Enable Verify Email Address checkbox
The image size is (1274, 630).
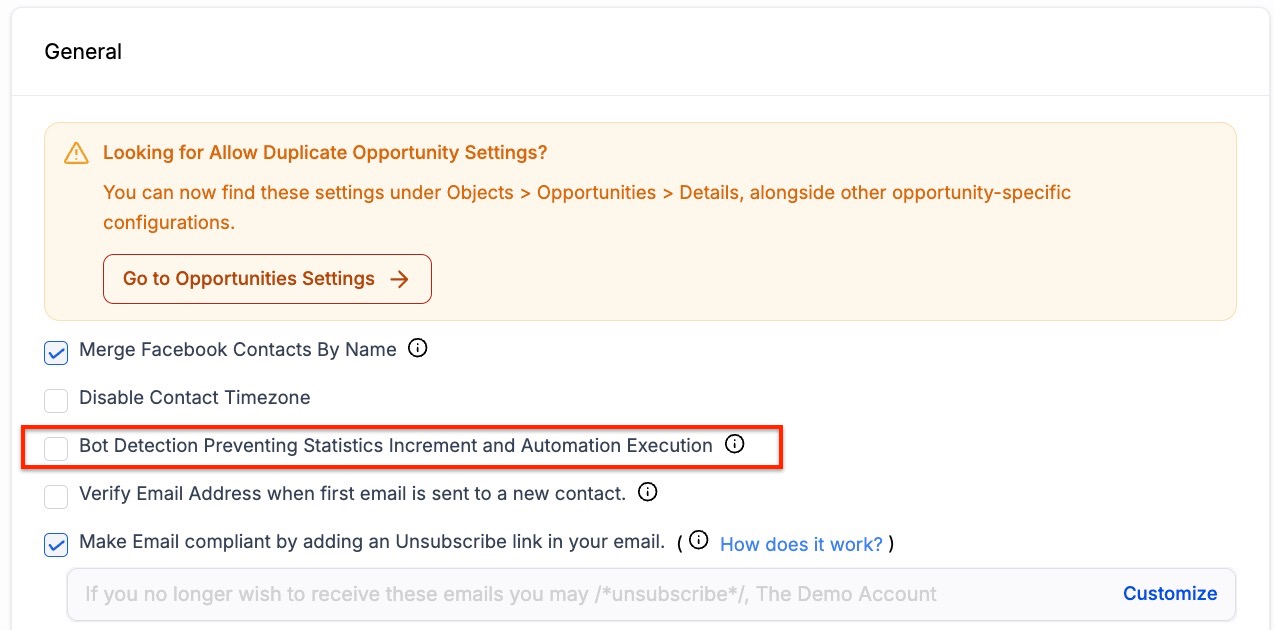(x=56, y=496)
